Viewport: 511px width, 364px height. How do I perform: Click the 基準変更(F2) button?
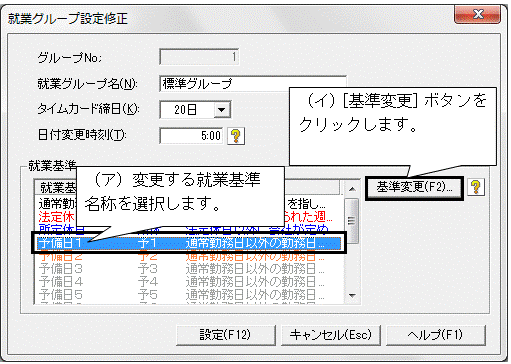click(414, 188)
